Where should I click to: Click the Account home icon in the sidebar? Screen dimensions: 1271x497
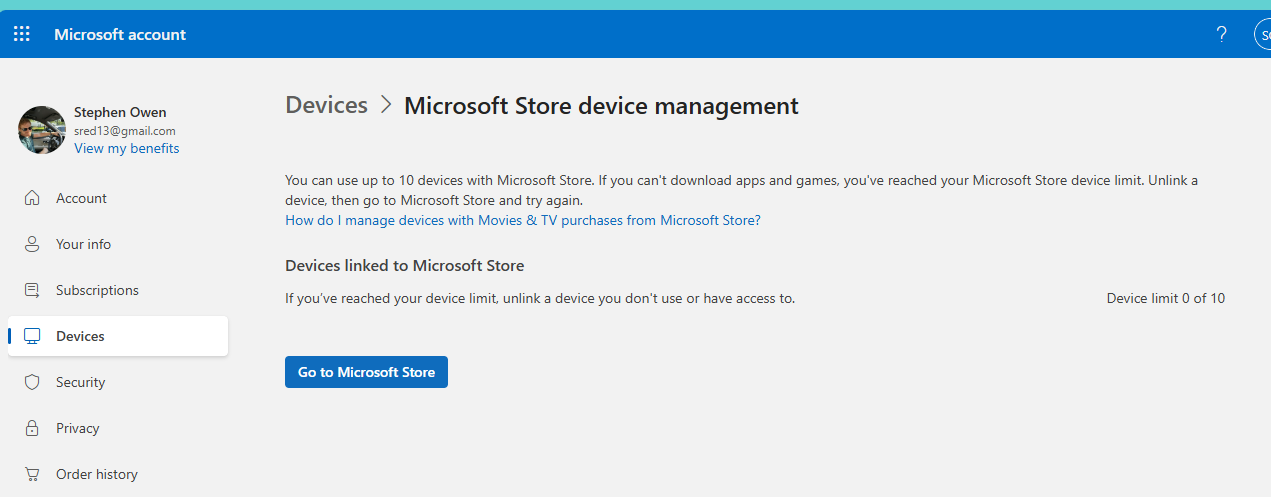(x=32, y=198)
